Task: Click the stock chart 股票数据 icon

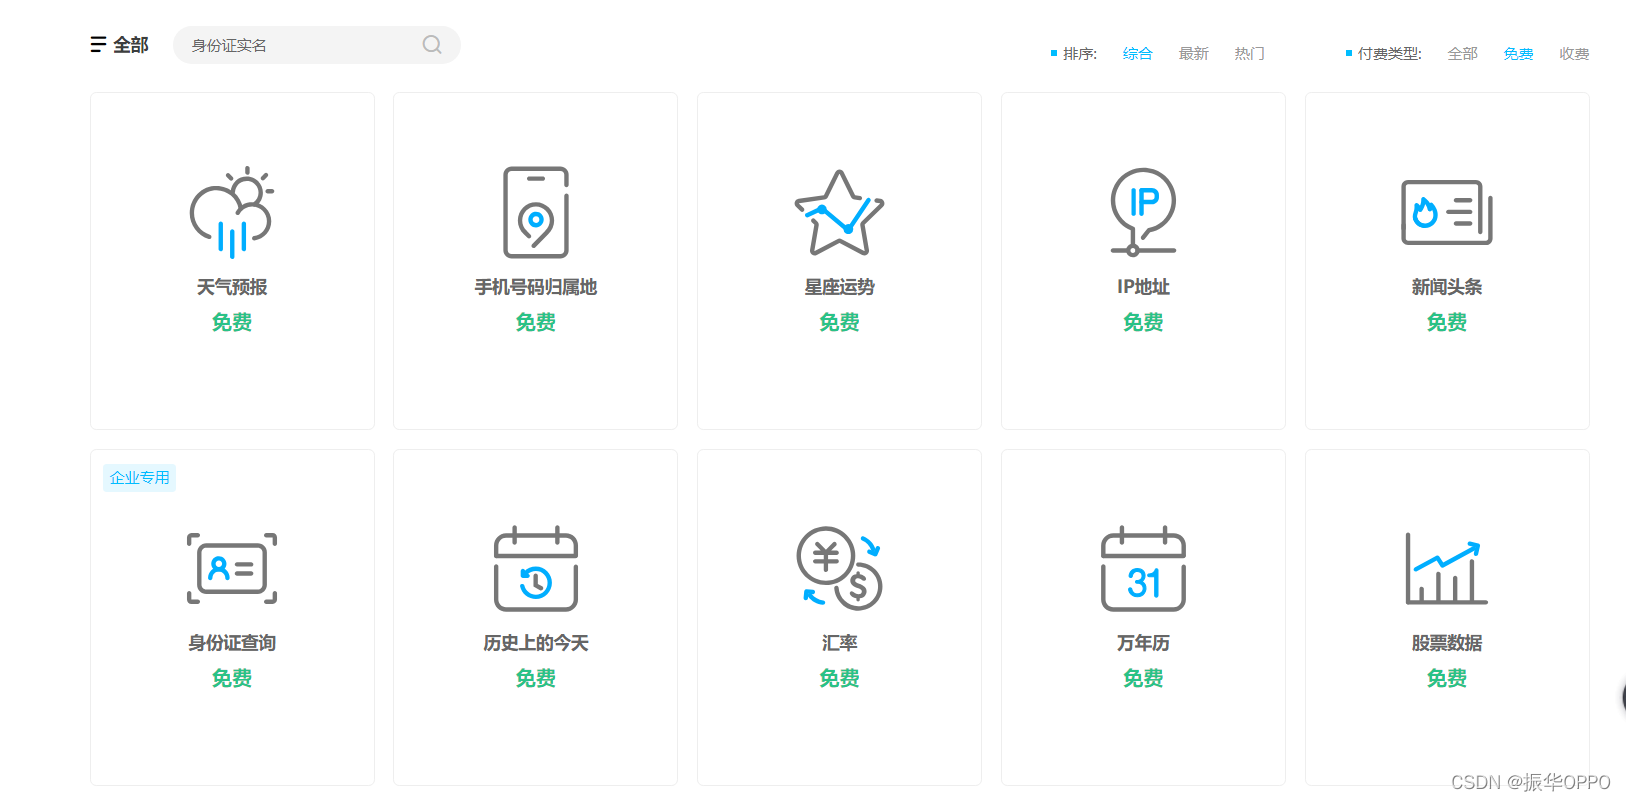Action: pos(1447,568)
